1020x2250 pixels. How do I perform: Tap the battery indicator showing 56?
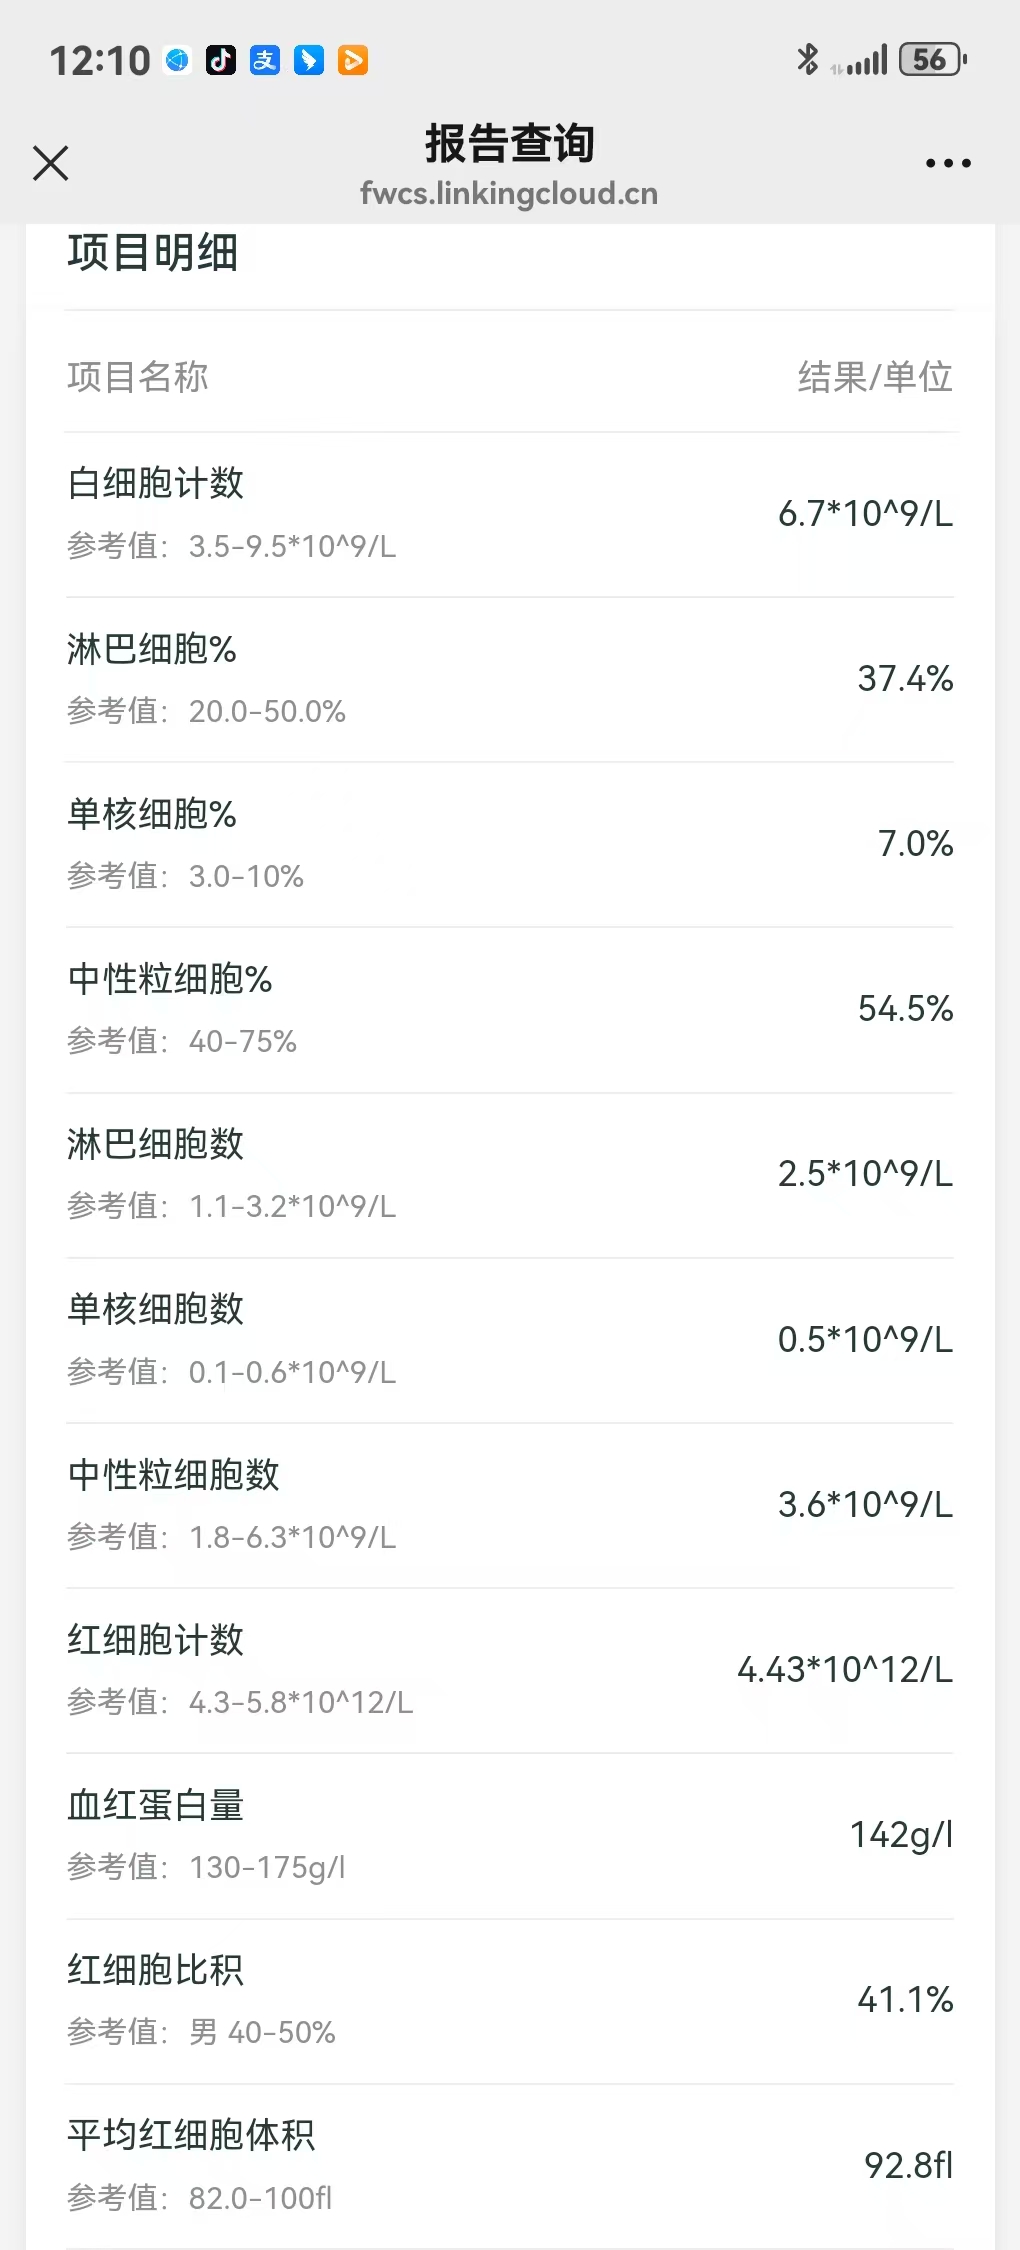coord(932,60)
